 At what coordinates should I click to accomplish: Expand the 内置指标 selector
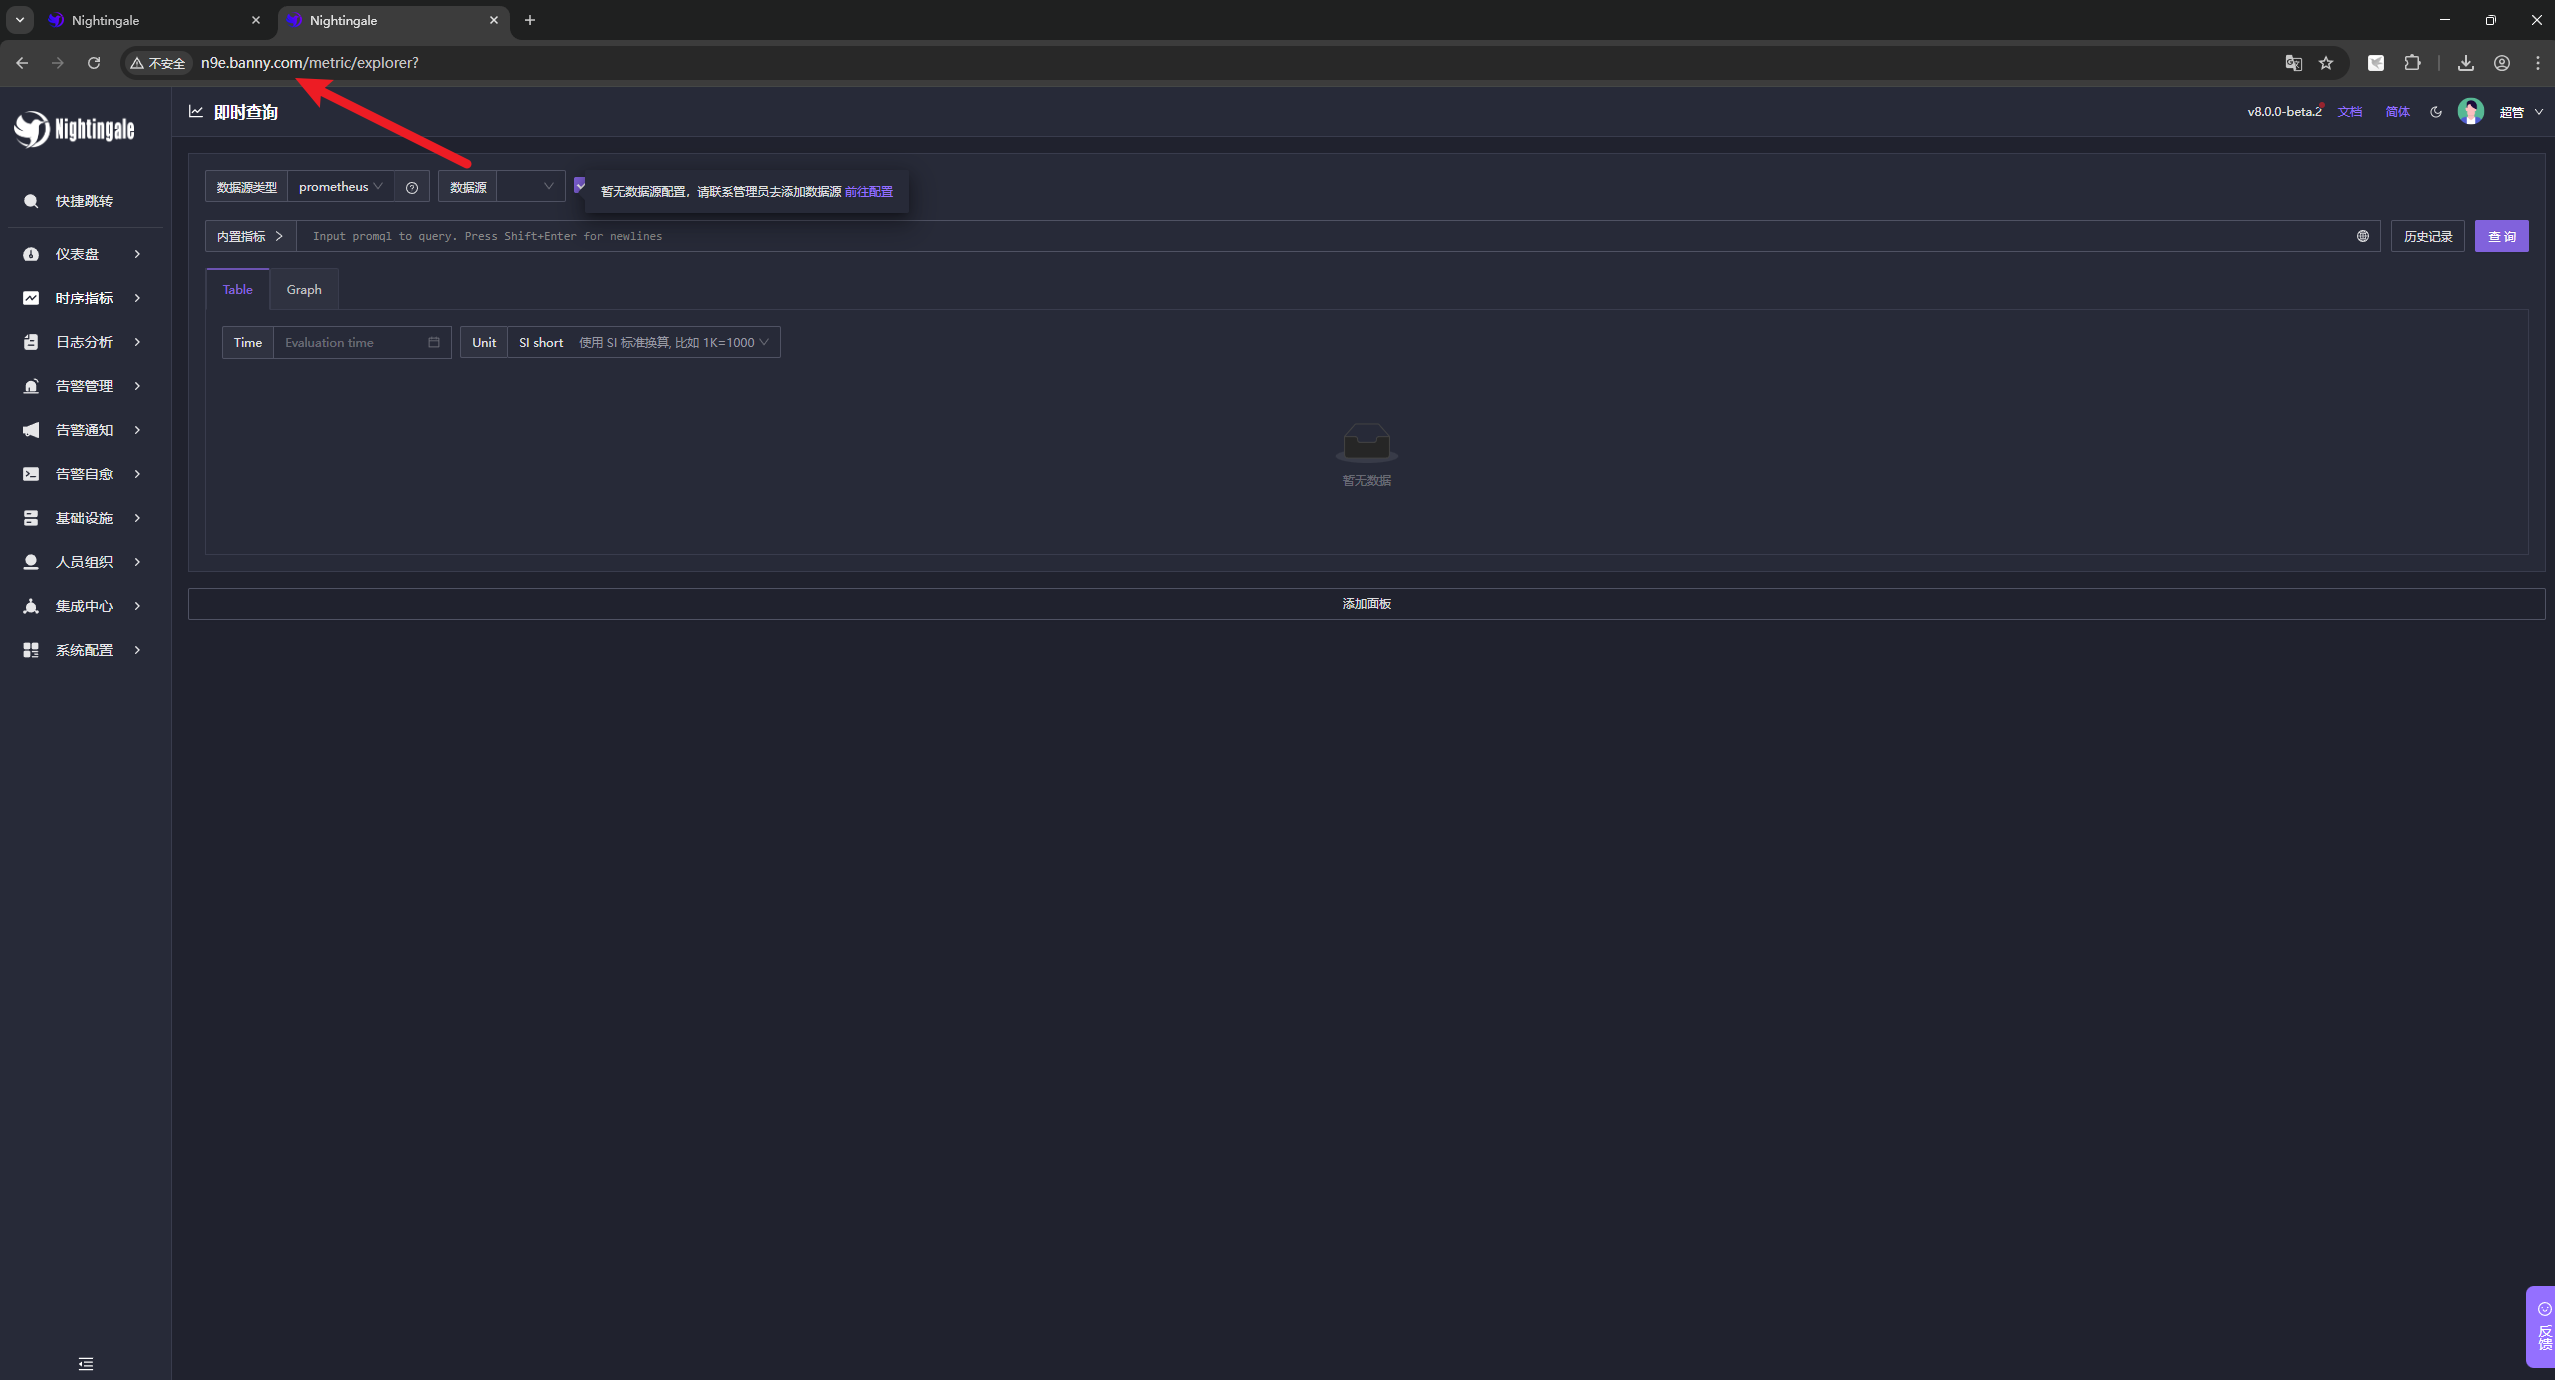pos(250,236)
